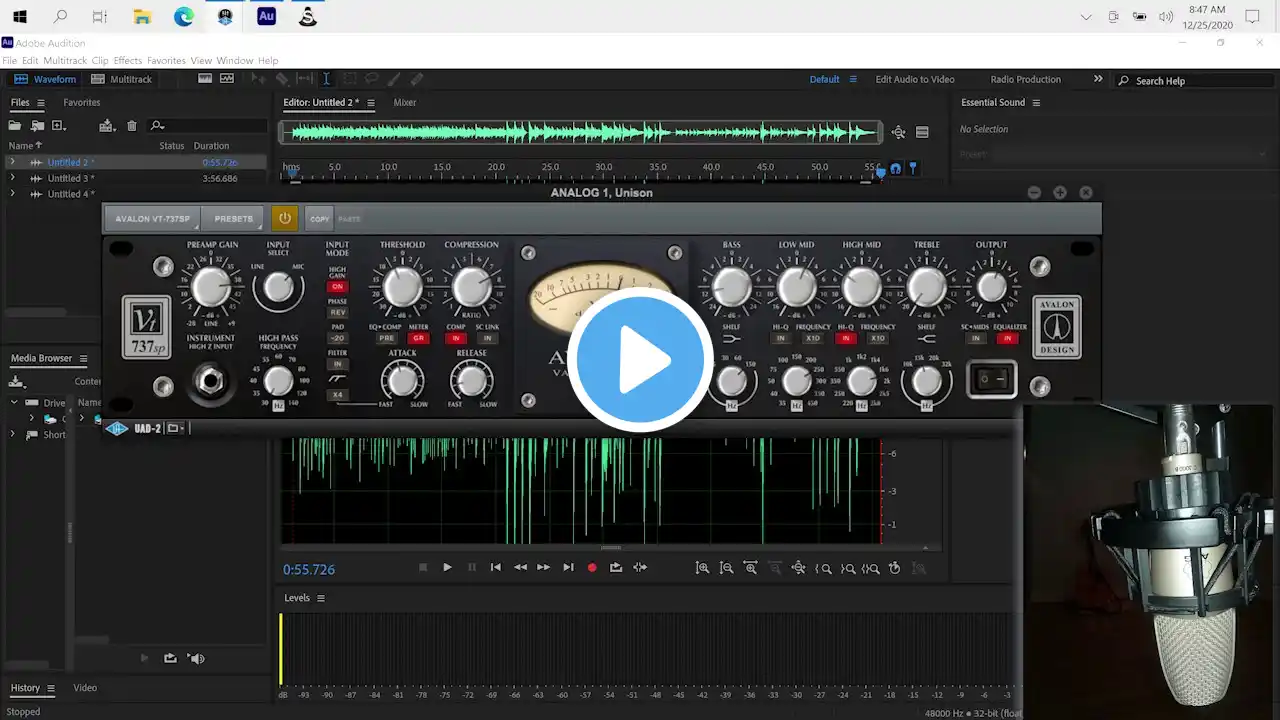Click the orange plugin power button
This screenshot has width=1280, height=720.
click(284, 218)
